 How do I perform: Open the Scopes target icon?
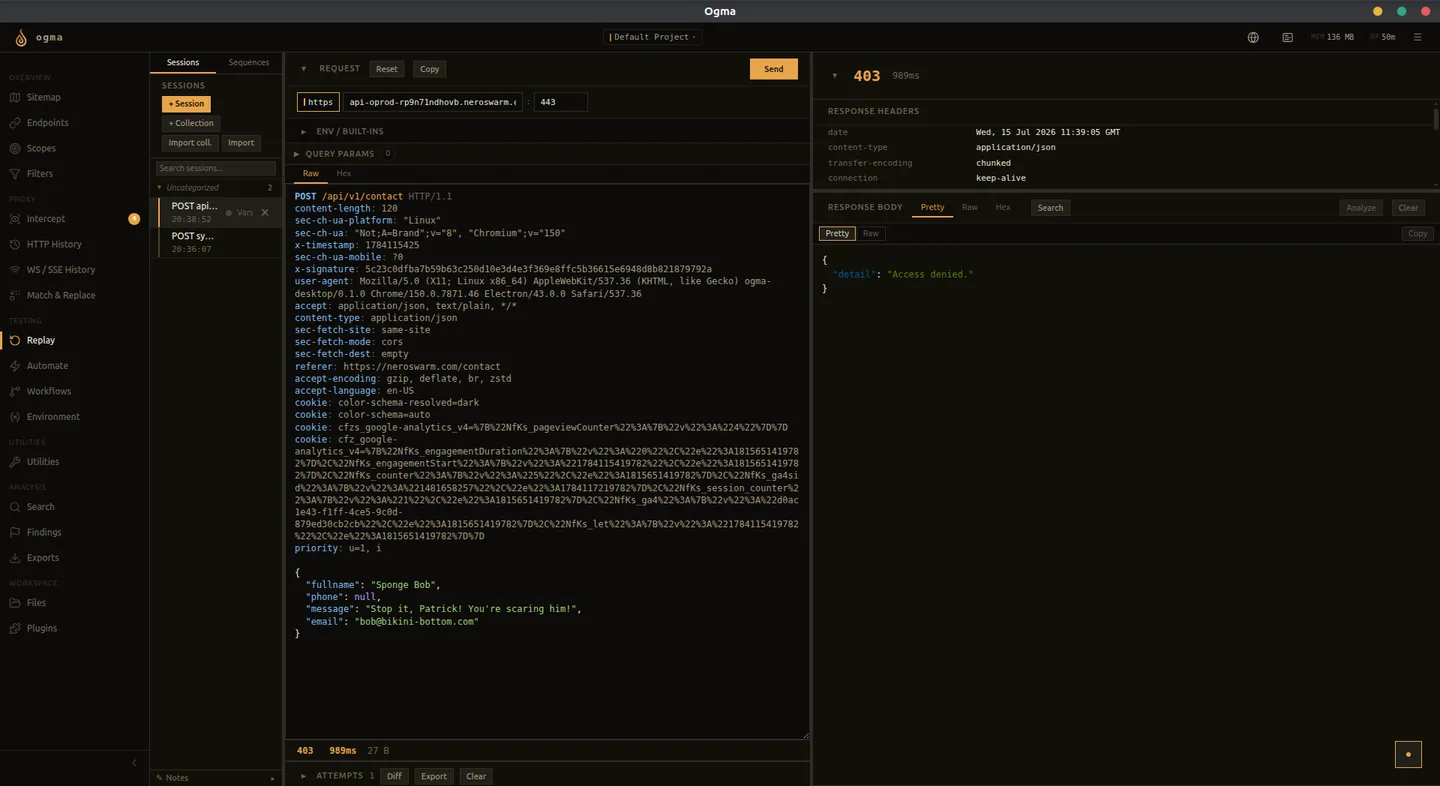coord(15,148)
